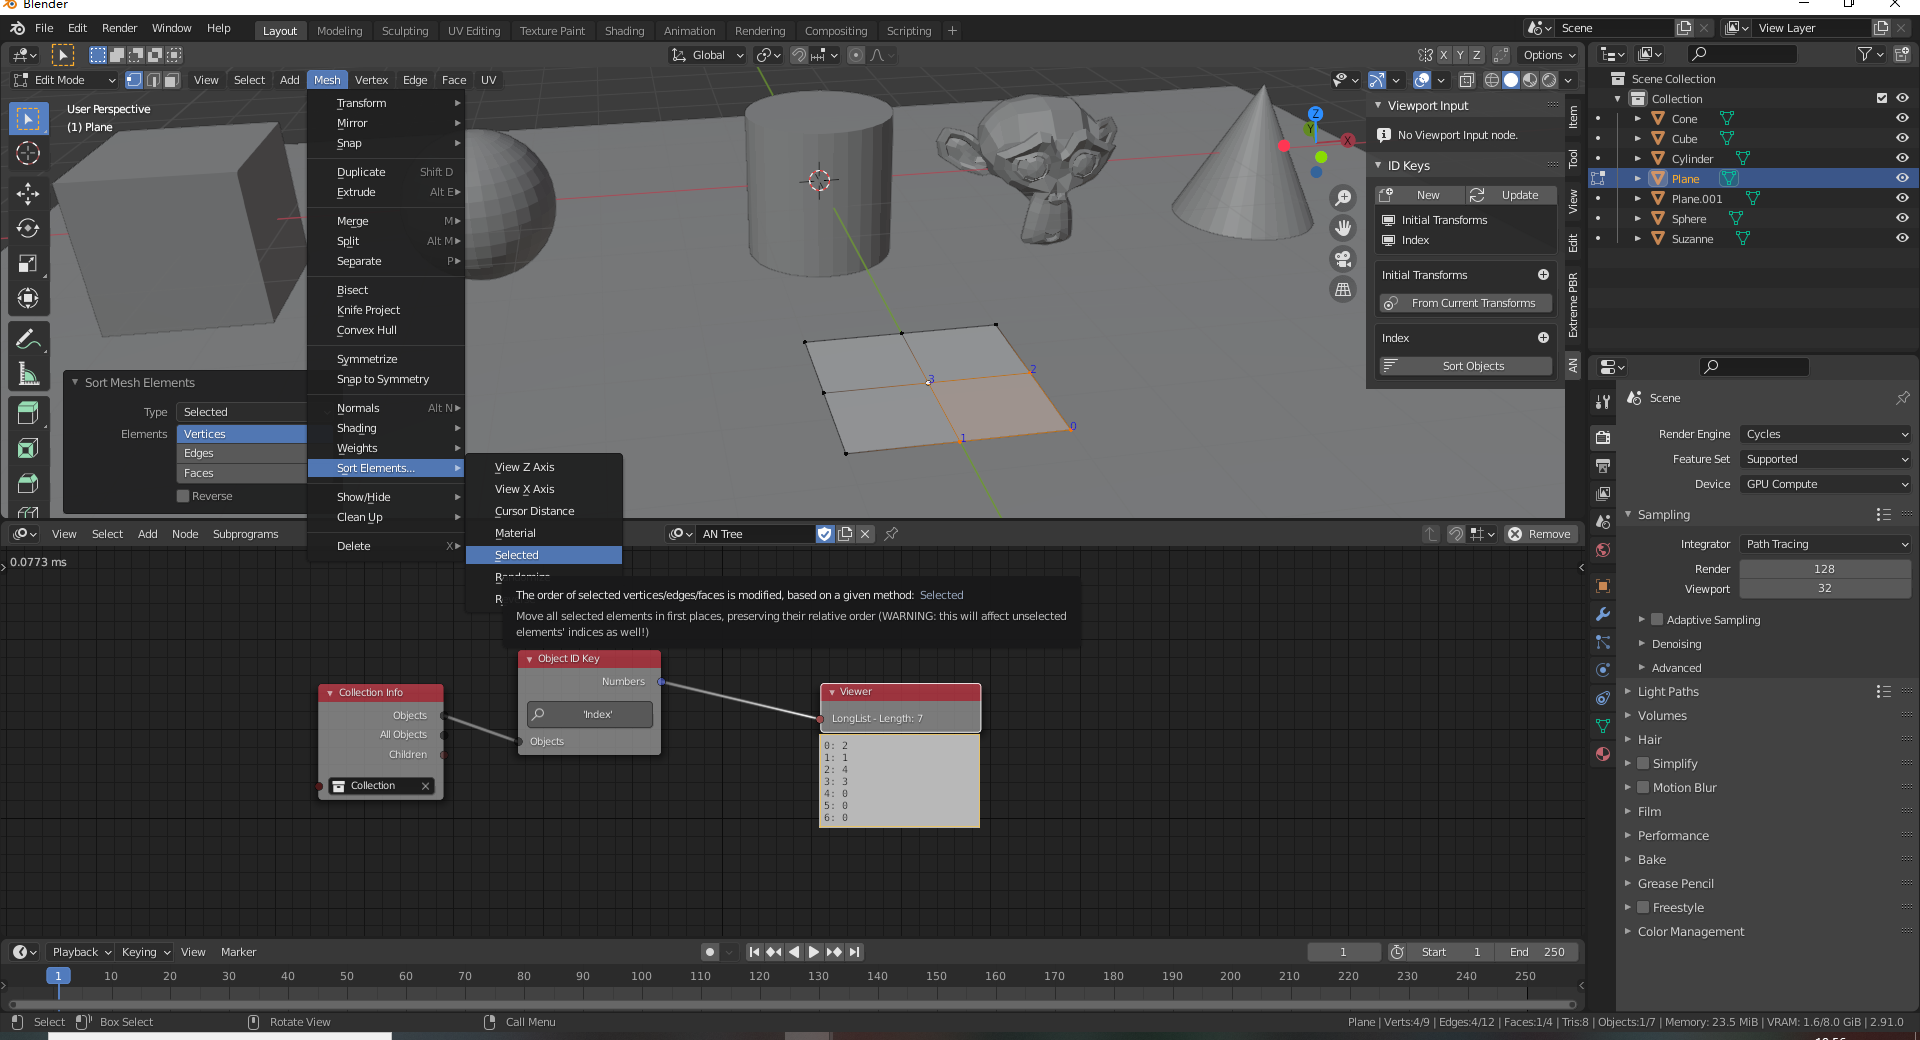Select the Move tool in left toolbar
Image resolution: width=1920 pixels, height=1040 pixels.
(x=28, y=193)
